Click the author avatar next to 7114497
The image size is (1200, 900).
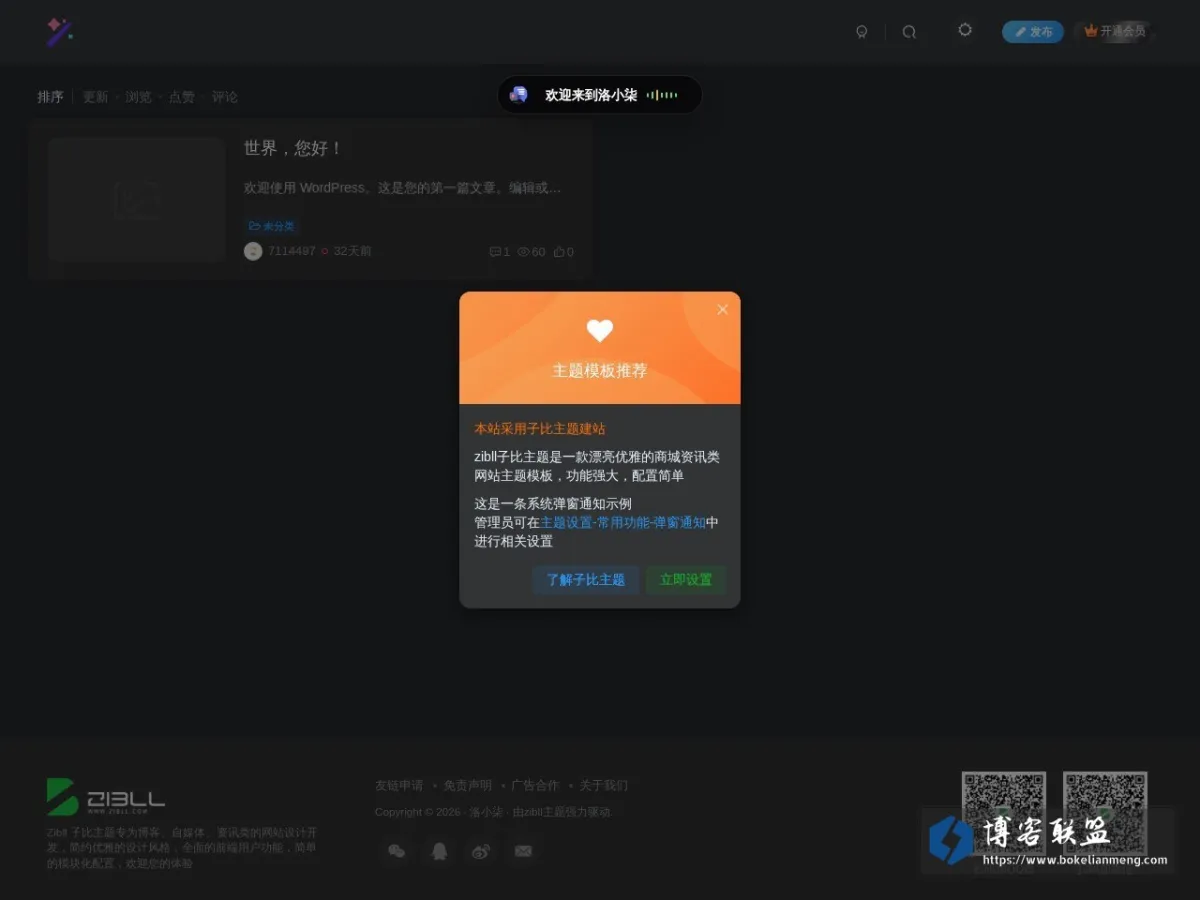click(253, 251)
